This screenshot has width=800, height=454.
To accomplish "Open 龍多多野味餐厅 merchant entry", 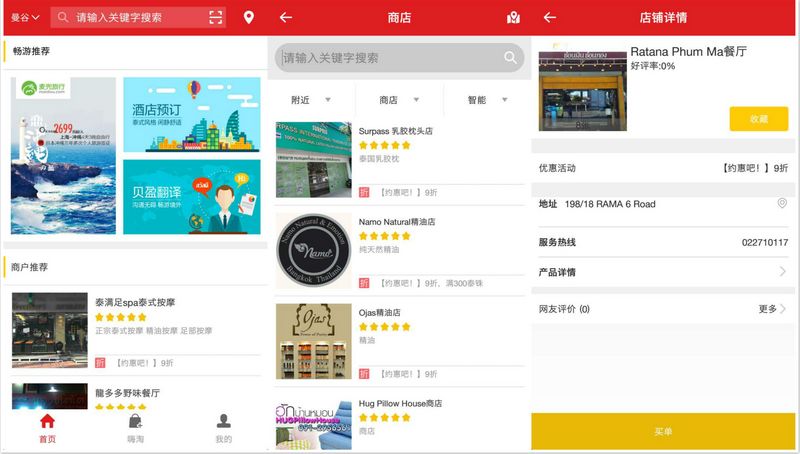I will pyautogui.click(x=135, y=396).
